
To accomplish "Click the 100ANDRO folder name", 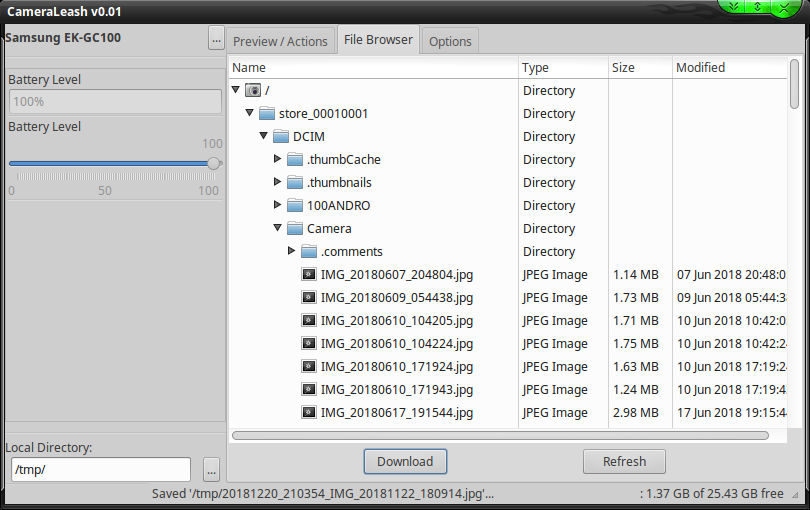I will tap(338, 205).
